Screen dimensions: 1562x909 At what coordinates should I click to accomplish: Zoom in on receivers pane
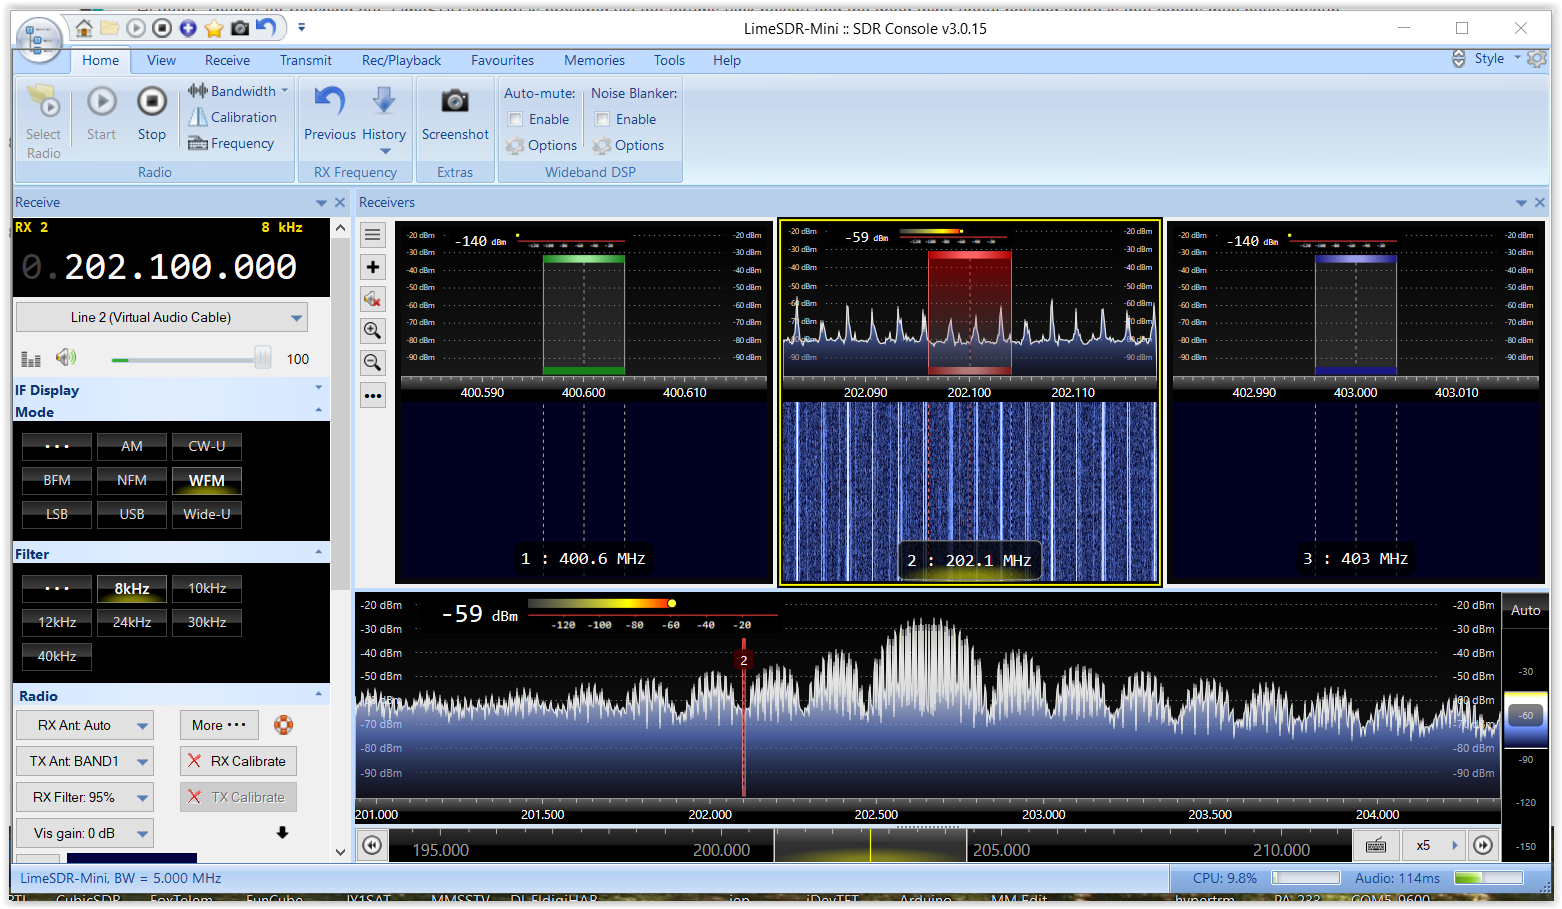pyautogui.click(x=373, y=331)
